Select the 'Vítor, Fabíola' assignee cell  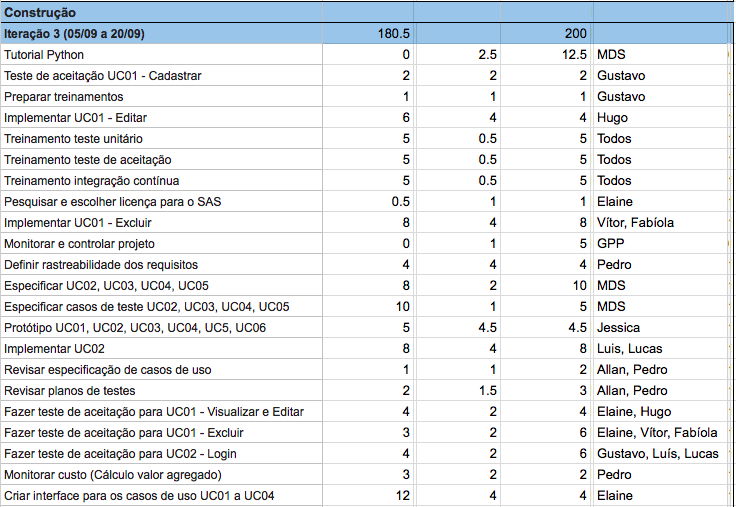[660, 223]
